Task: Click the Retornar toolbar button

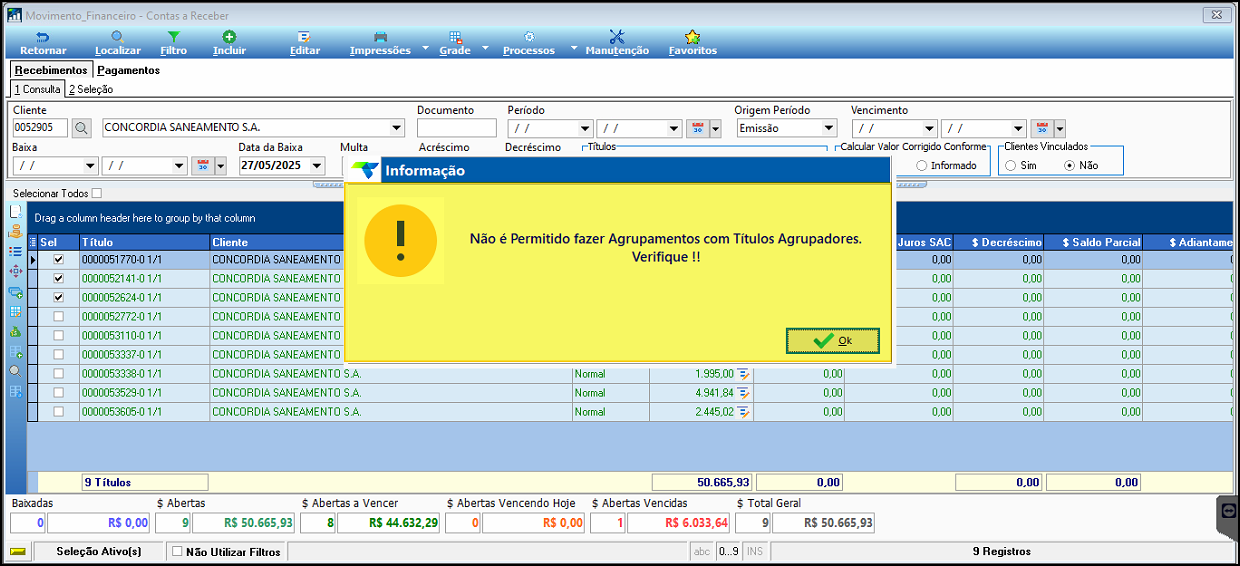Action: pyautogui.click(x=43, y=43)
